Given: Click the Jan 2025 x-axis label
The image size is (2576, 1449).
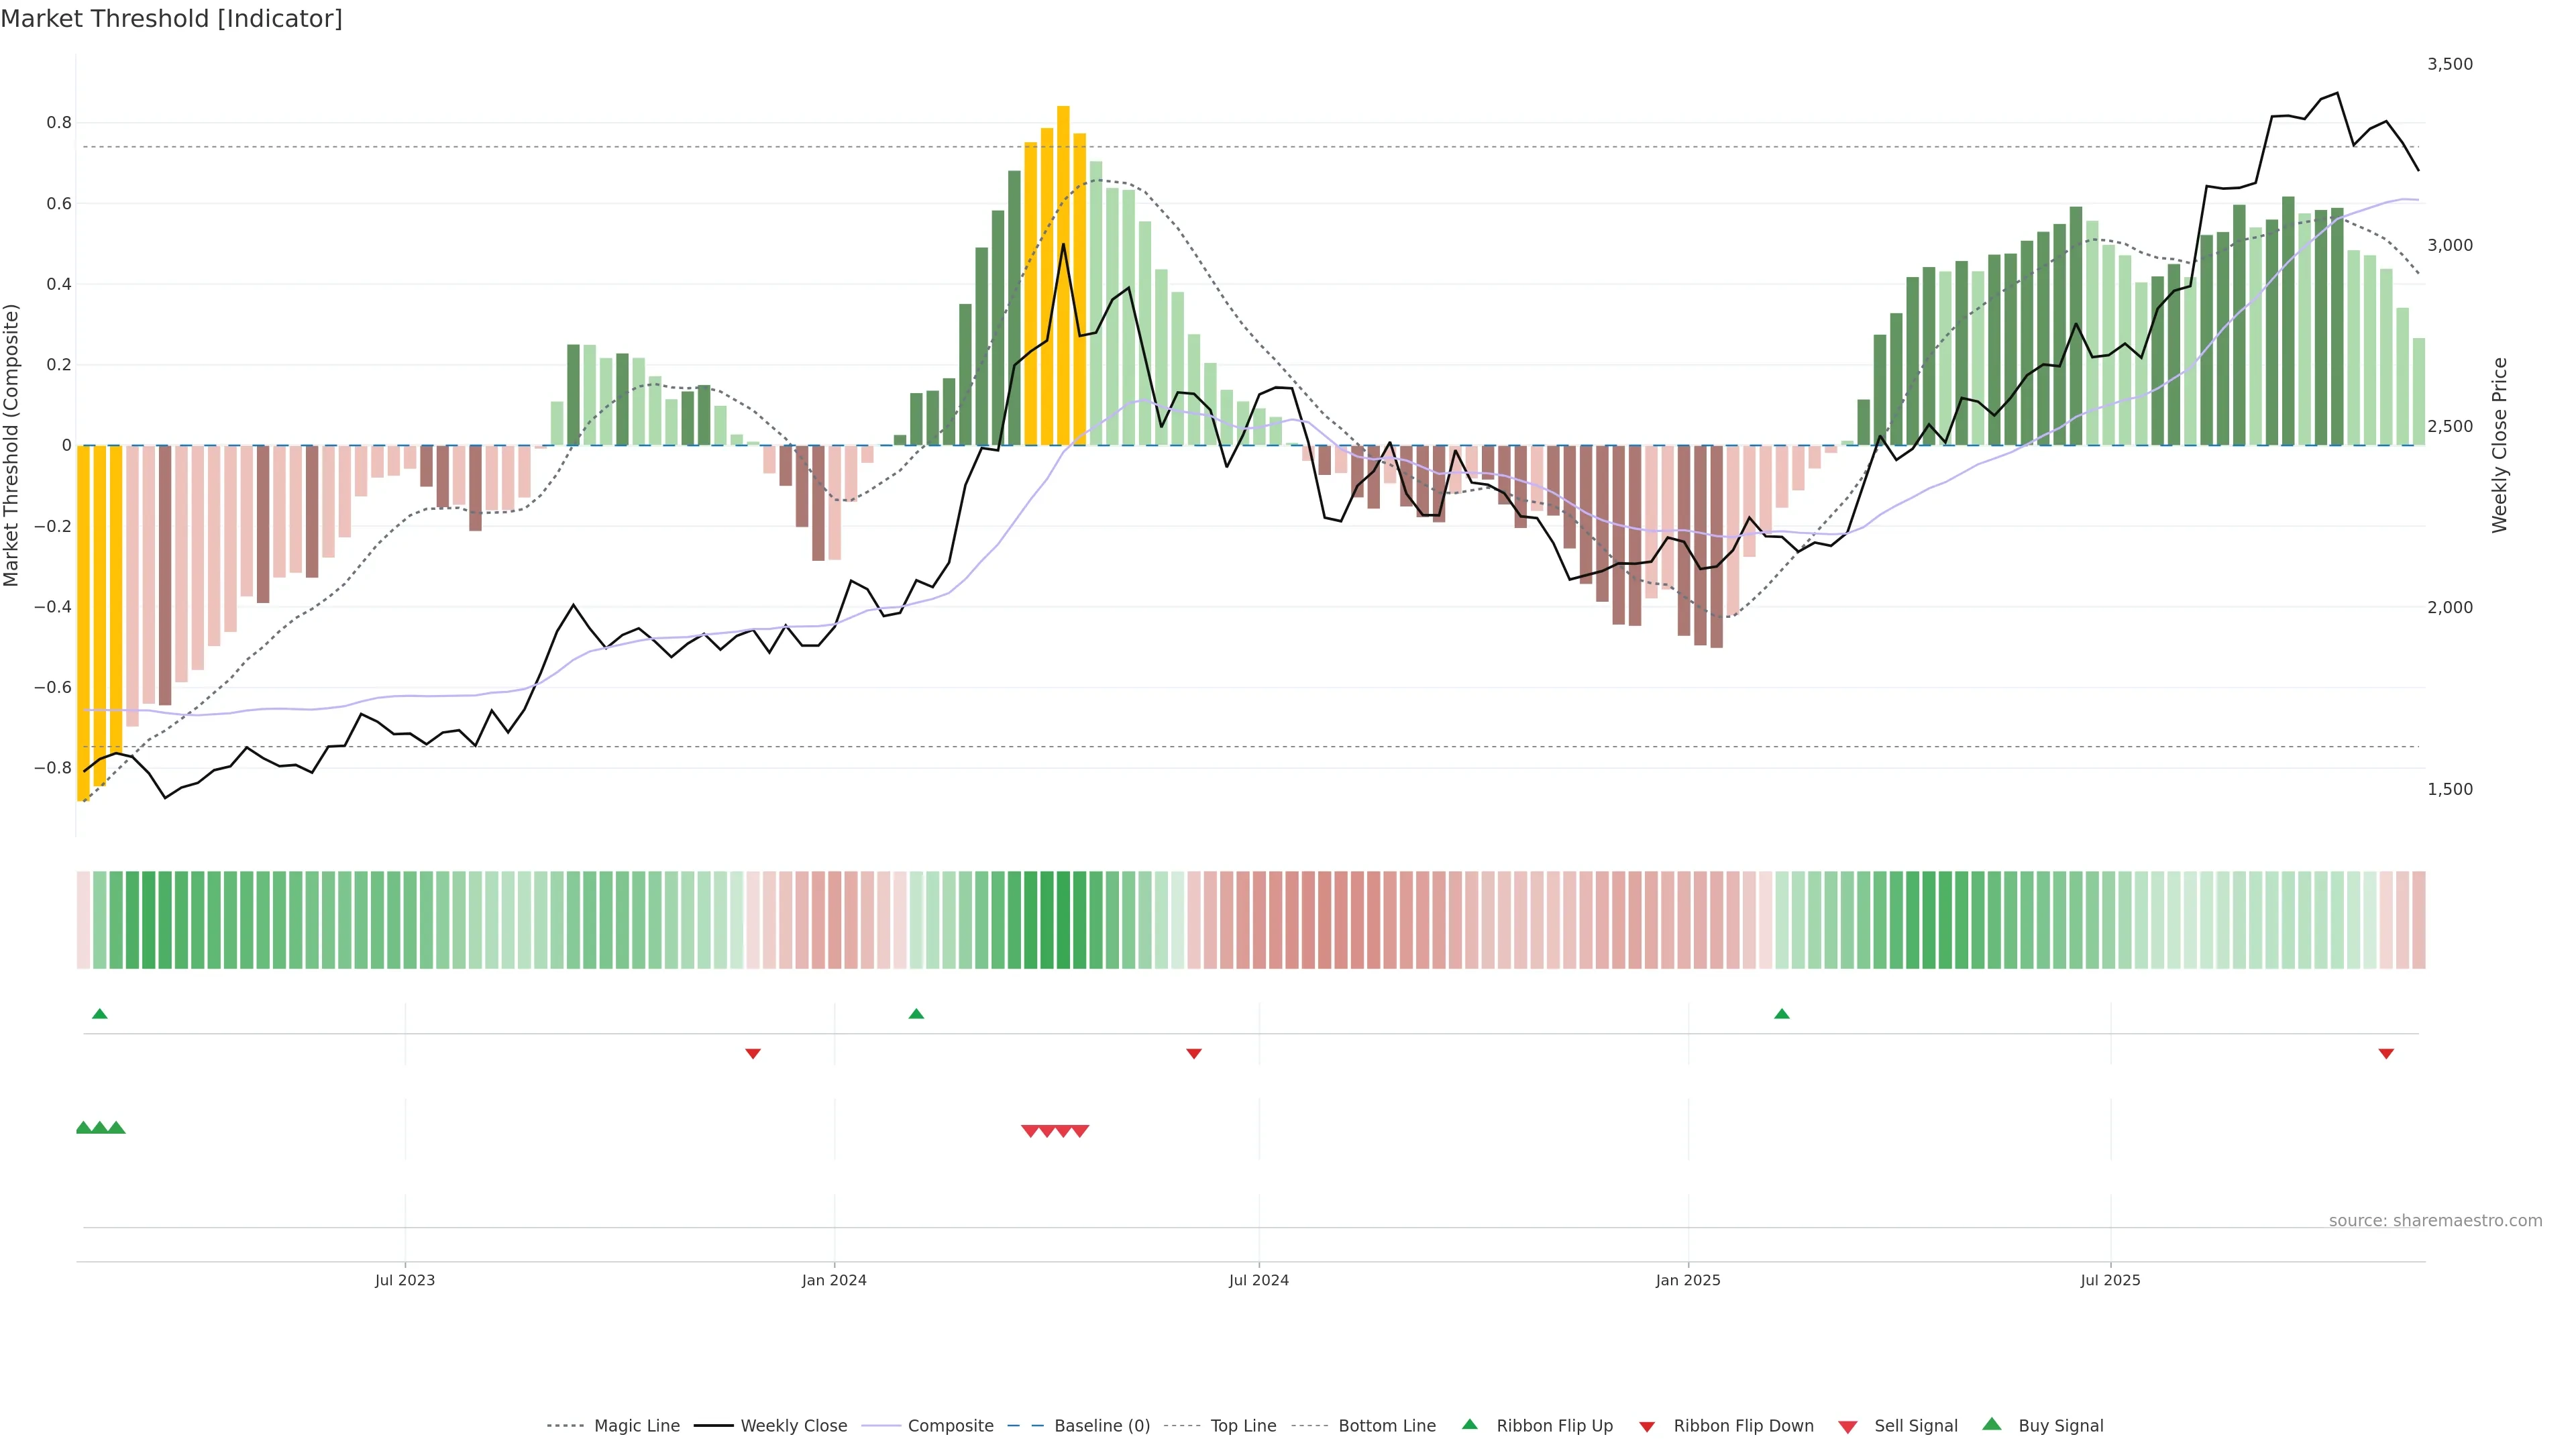Looking at the screenshot, I should [1687, 1280].
